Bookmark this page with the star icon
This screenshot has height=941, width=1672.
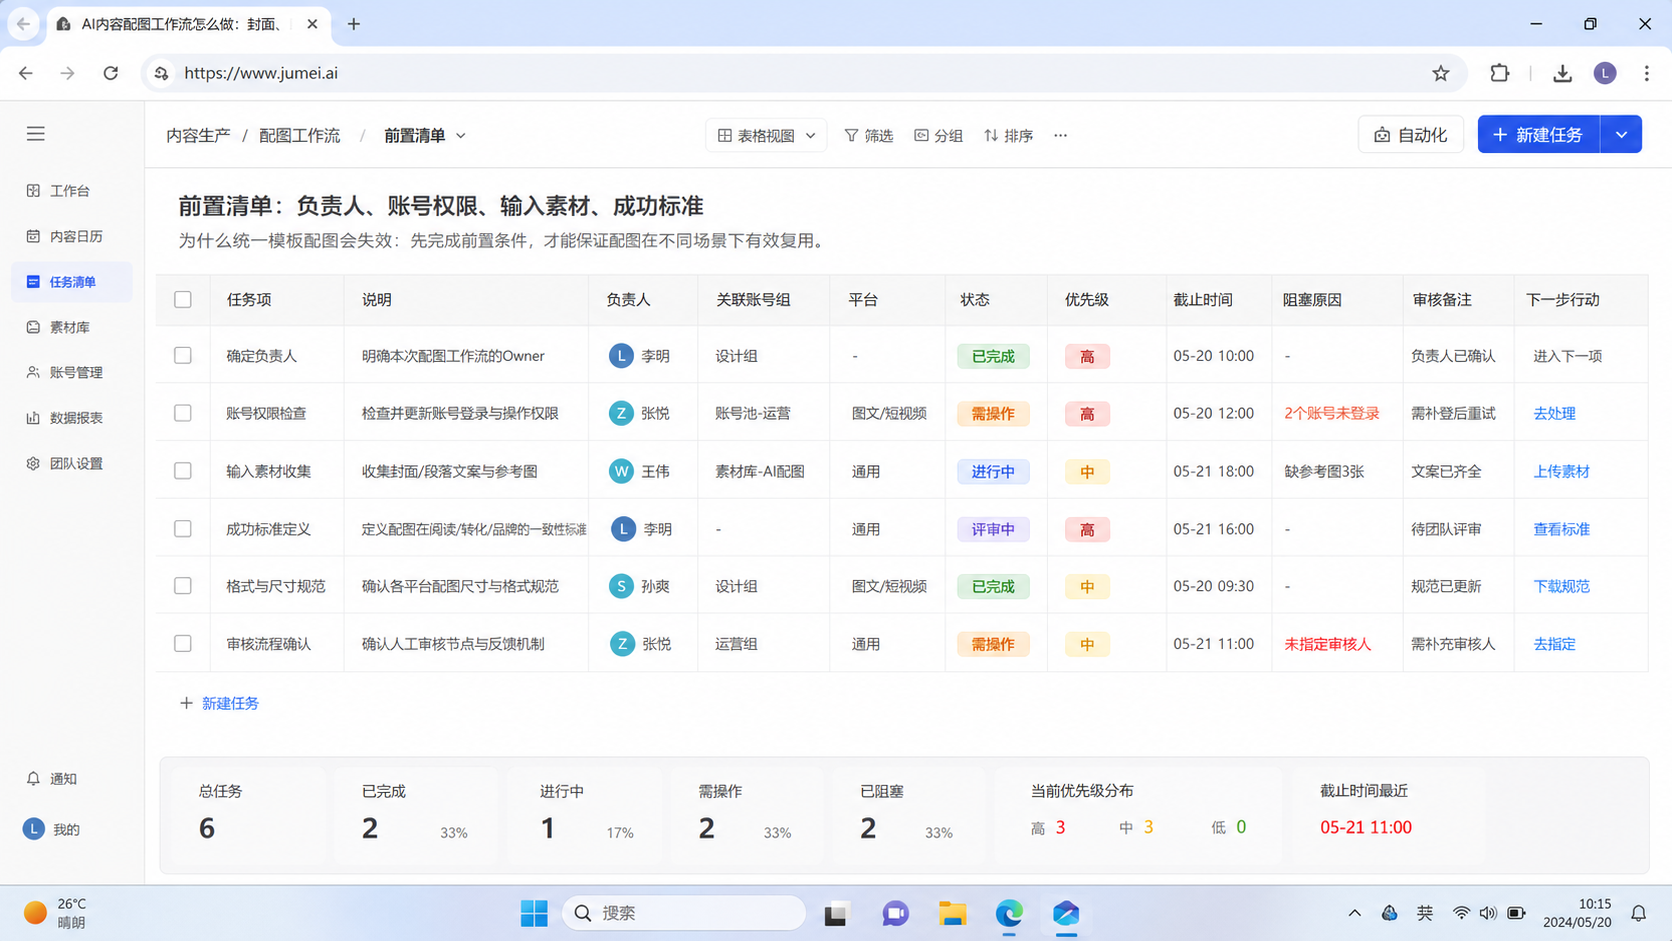(x=1440, y=73)
